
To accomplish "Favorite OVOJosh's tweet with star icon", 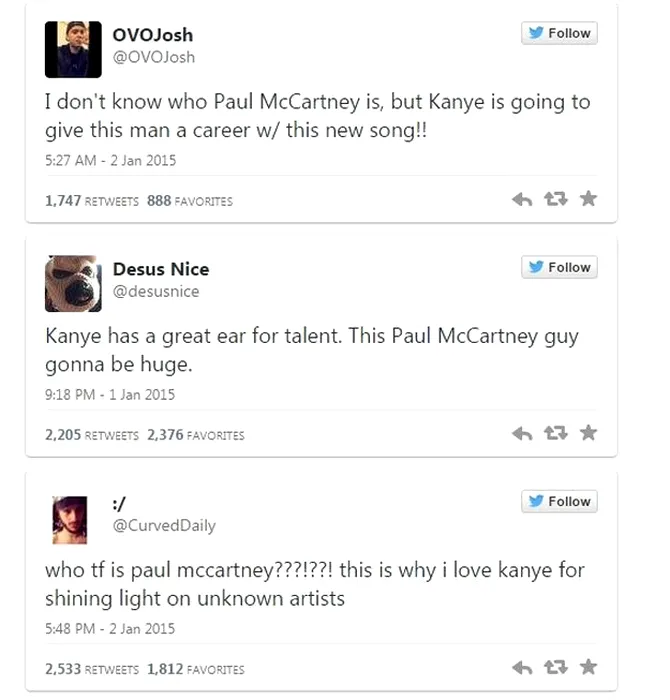I will 588,200.
